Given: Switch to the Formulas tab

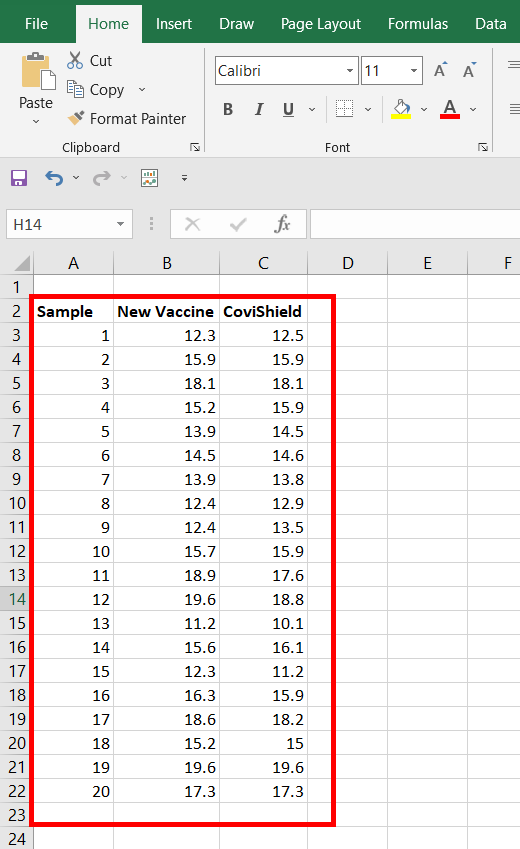Looking at the screenshot, I should coord(418,24).
